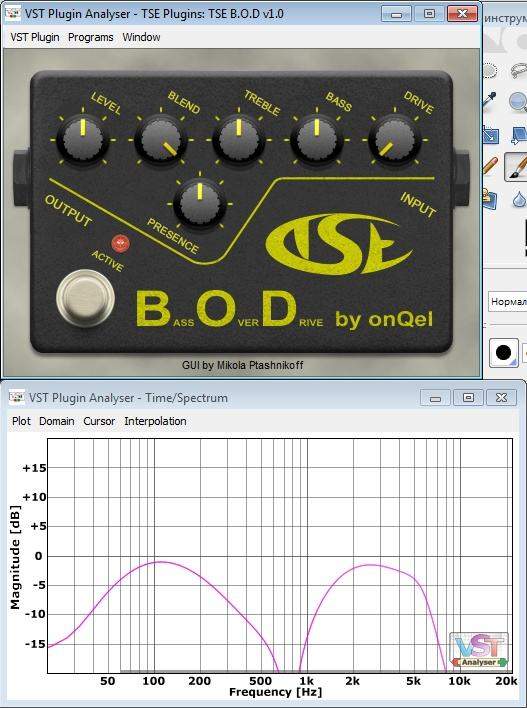Maximize the TSE B.O.D plugin window
Image resolution: width=527 pixels, height=708 pixels.
[429, 14]
